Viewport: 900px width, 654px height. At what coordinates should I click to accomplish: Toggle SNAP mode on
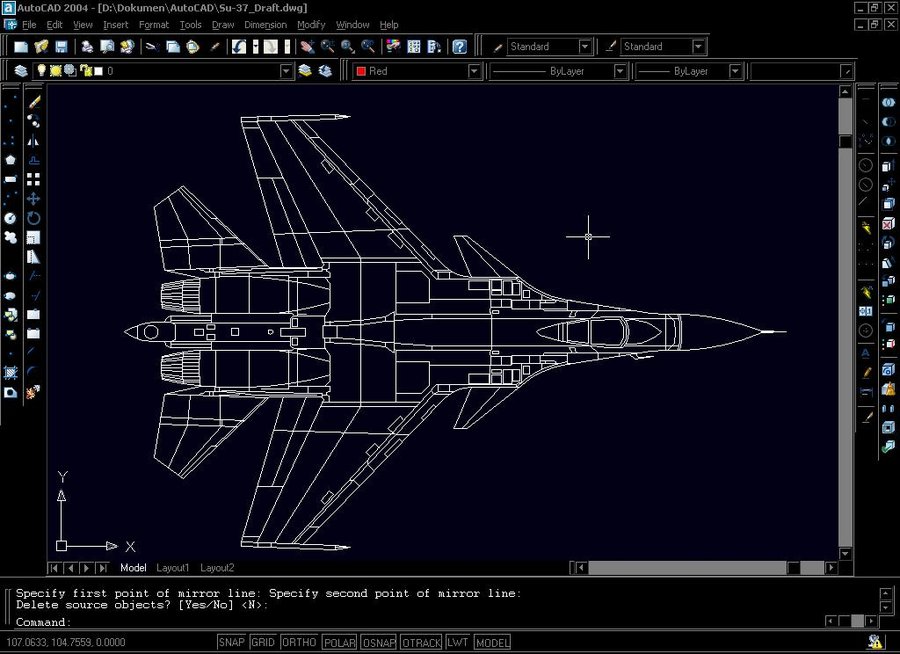click(231, 643)
